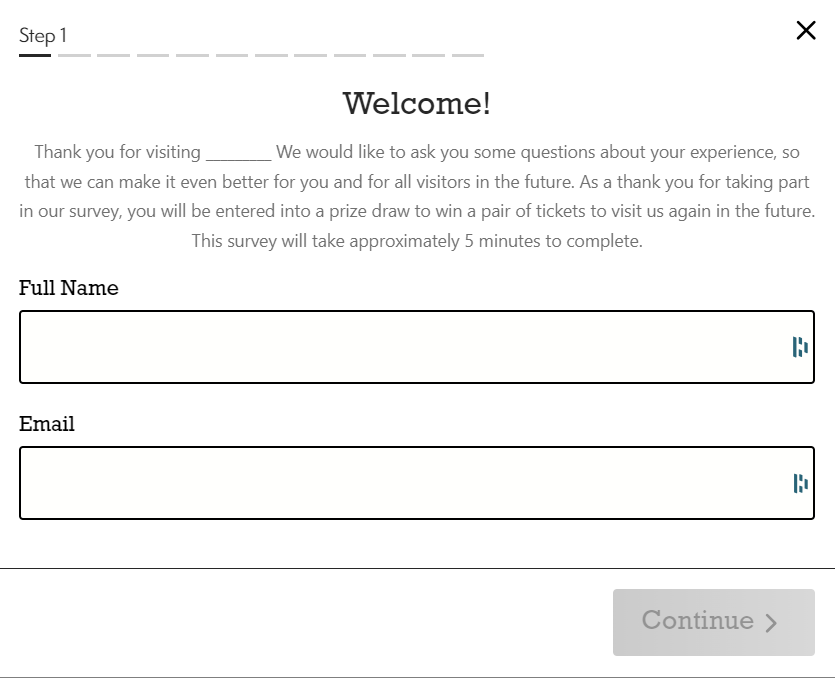Click the Continue button
835x678 pixels.
(713, 622)
